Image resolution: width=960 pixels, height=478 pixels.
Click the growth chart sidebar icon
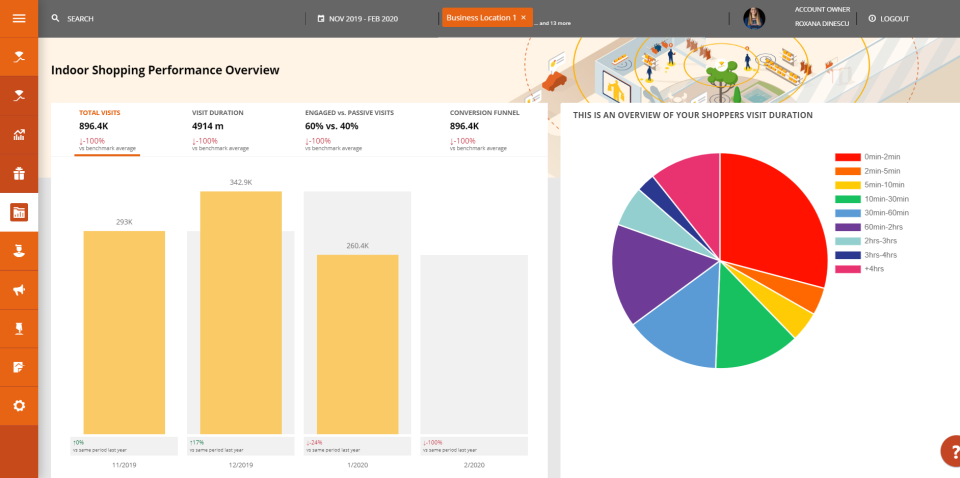(x=19, y=135)
